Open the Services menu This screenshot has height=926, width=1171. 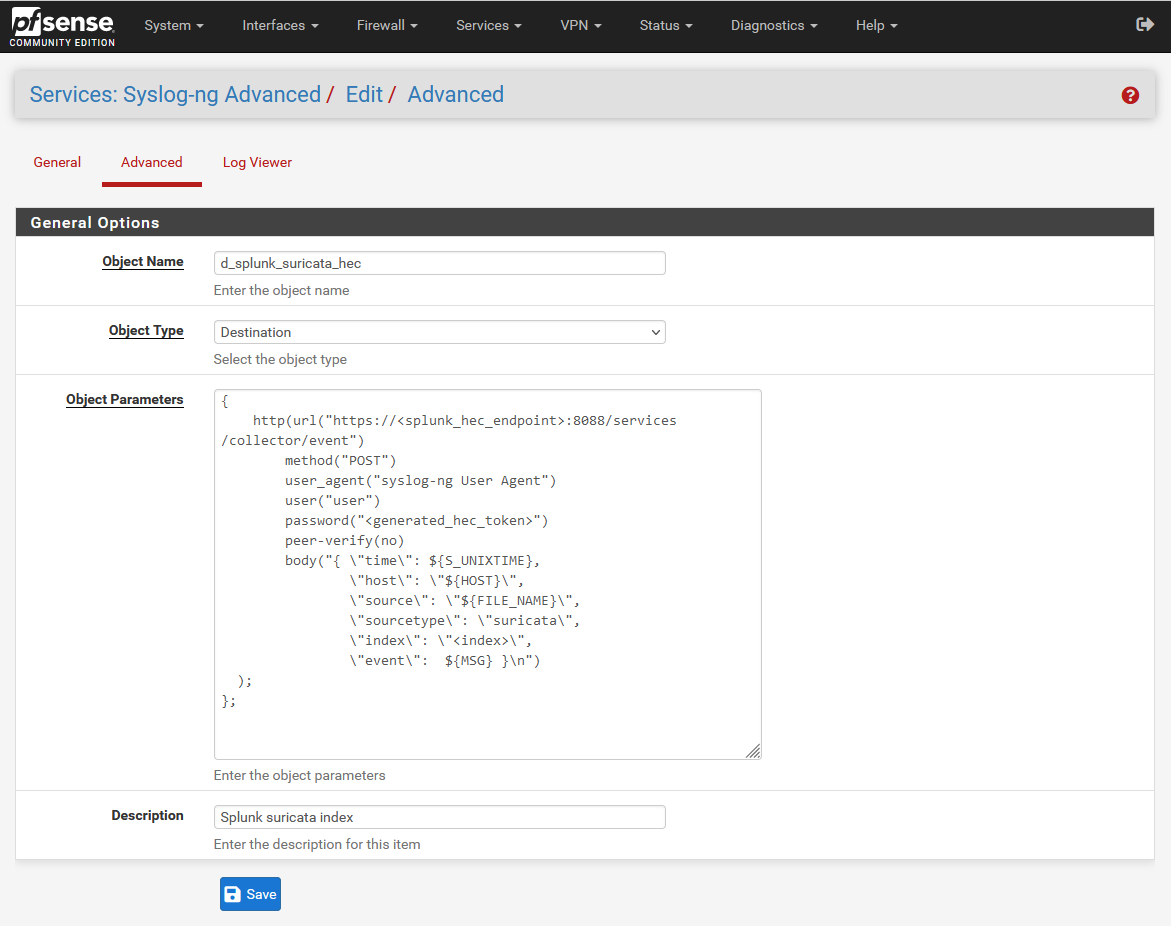[488, 25]
